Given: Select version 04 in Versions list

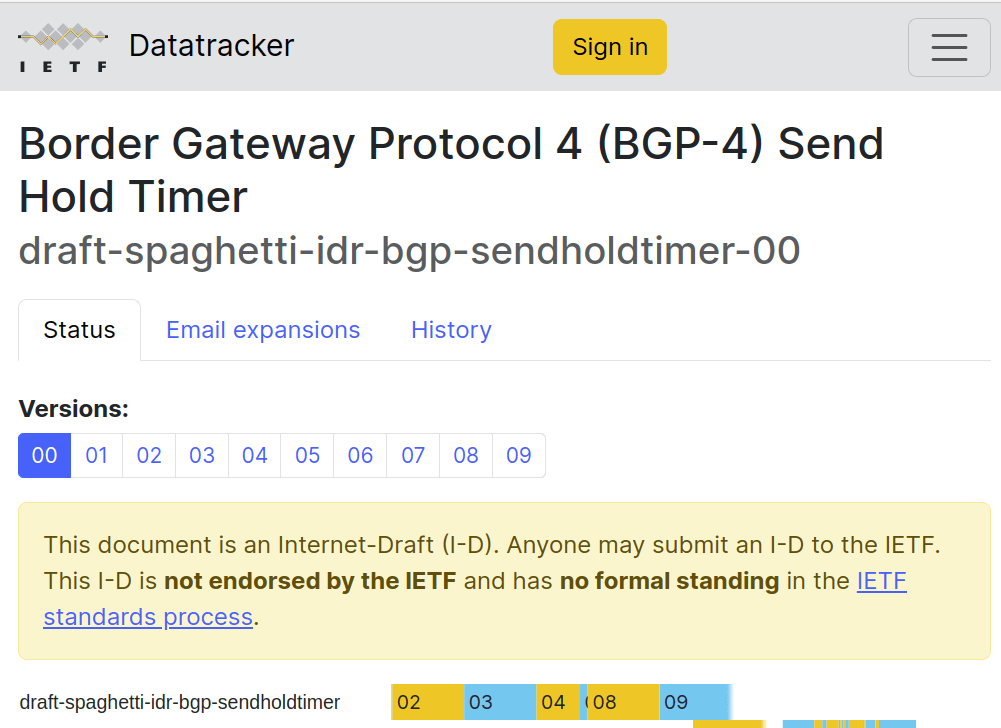Looking at the screenshot, I should point(255,456).
